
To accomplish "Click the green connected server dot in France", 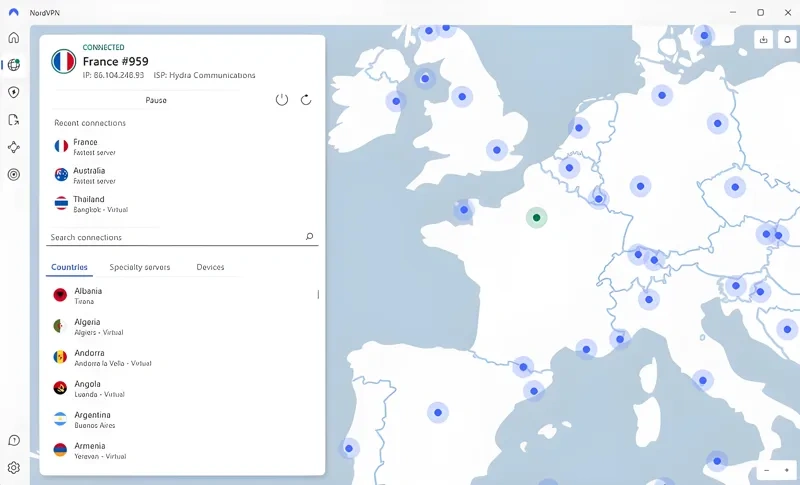I will click(537, 217).
